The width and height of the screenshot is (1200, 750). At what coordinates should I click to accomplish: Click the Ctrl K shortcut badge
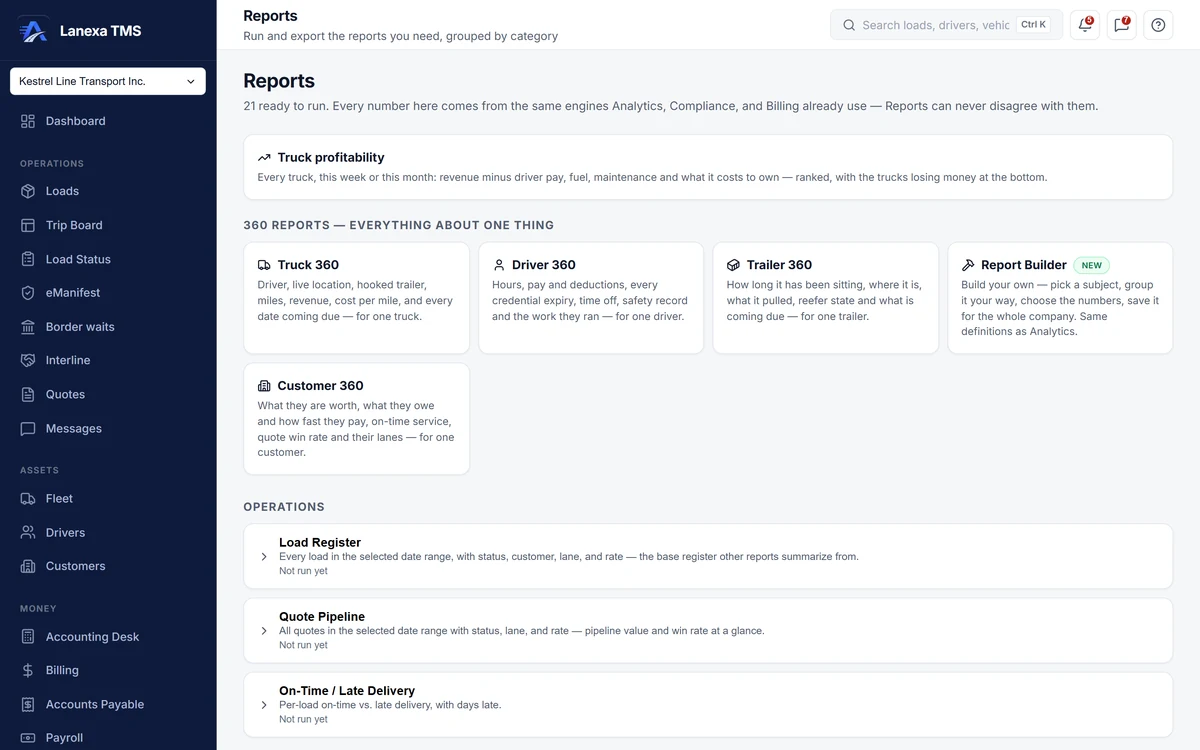coord(1033,25)
